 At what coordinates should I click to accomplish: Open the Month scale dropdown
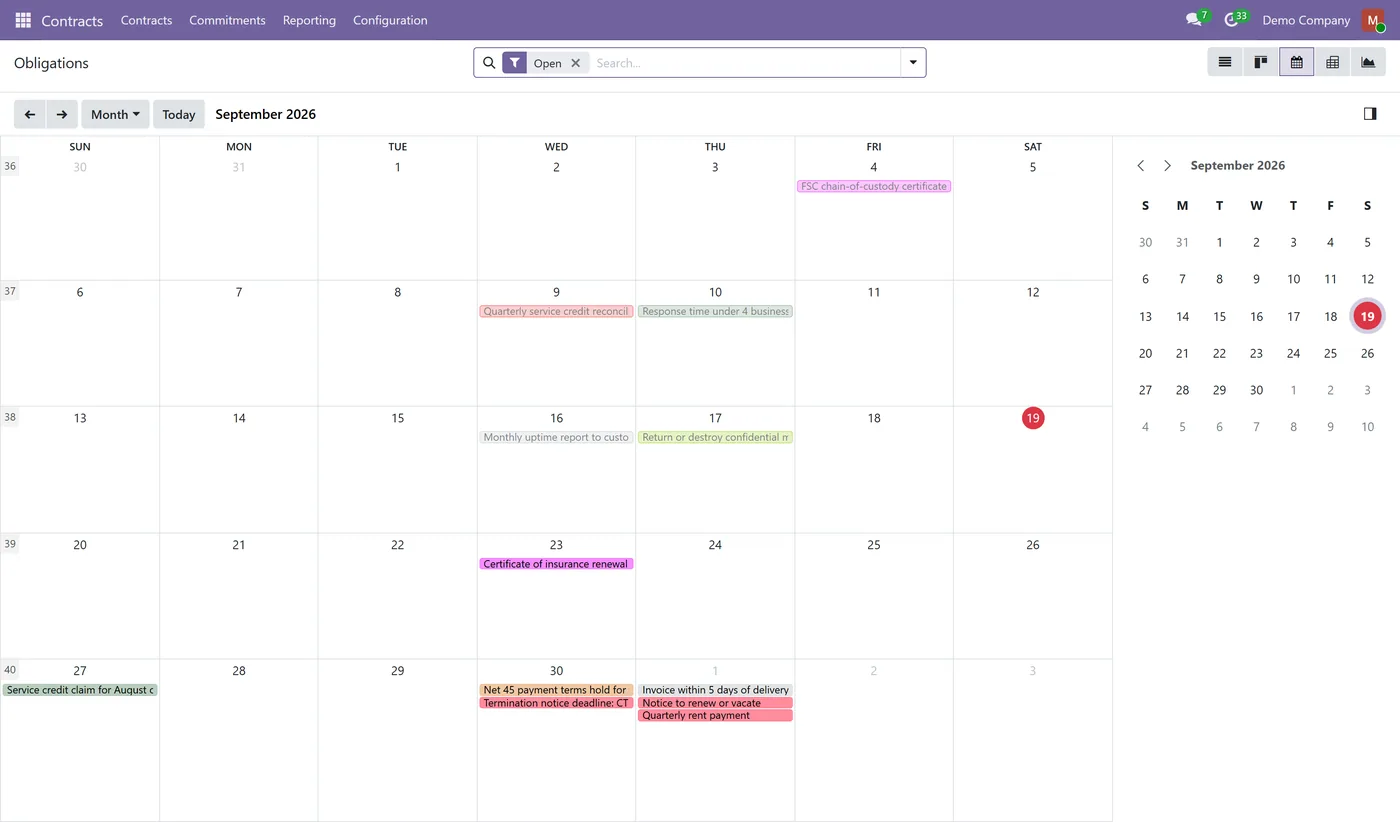click(115, 114)
